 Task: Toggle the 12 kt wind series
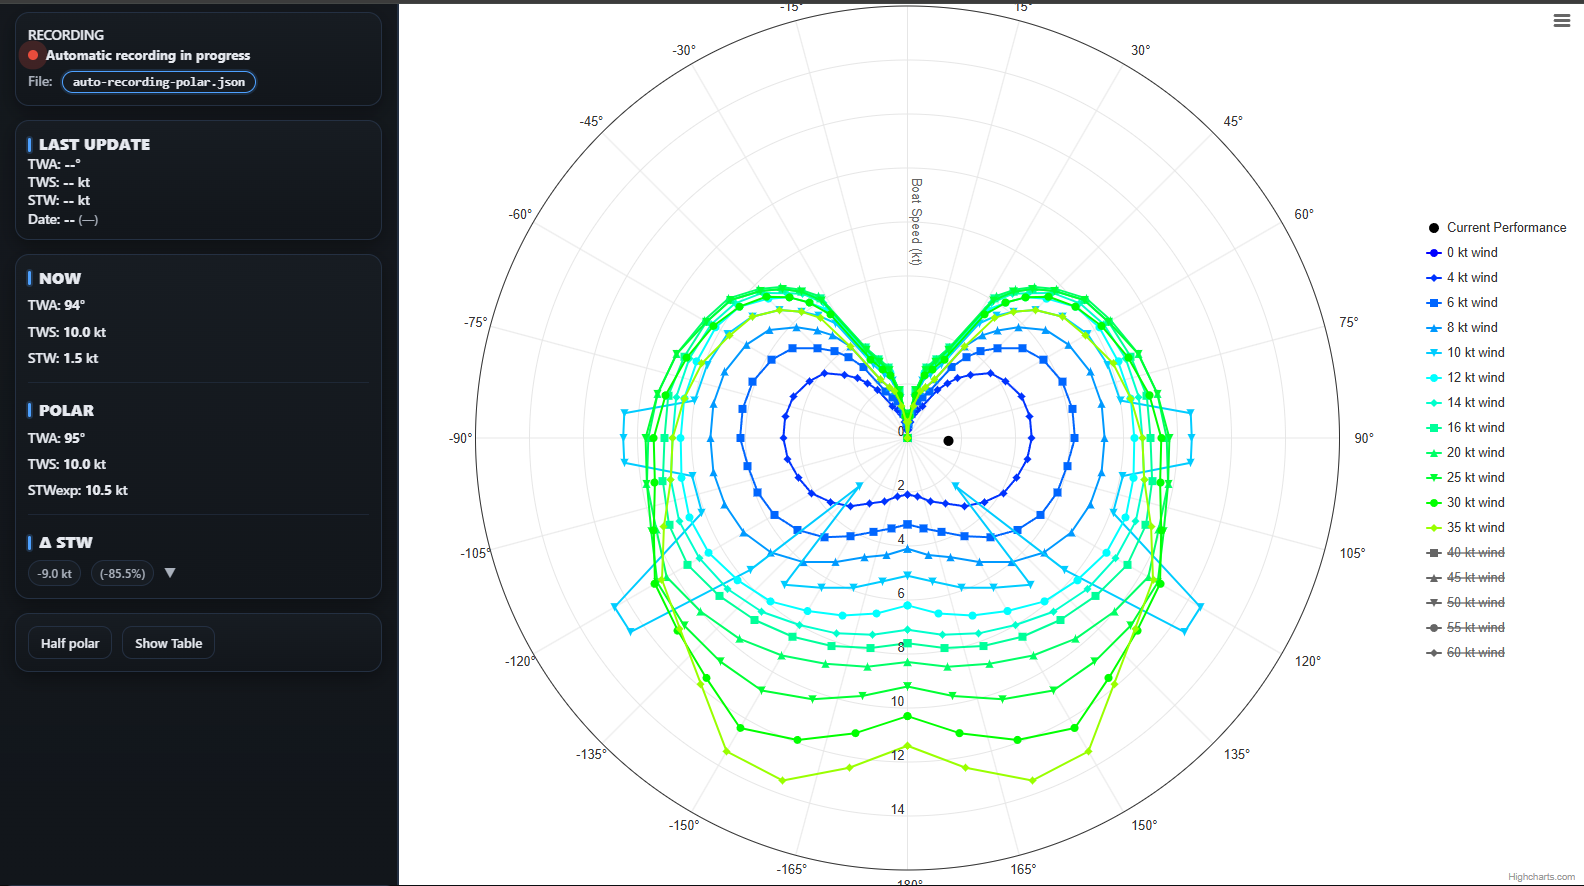[x=1466, y=377]
